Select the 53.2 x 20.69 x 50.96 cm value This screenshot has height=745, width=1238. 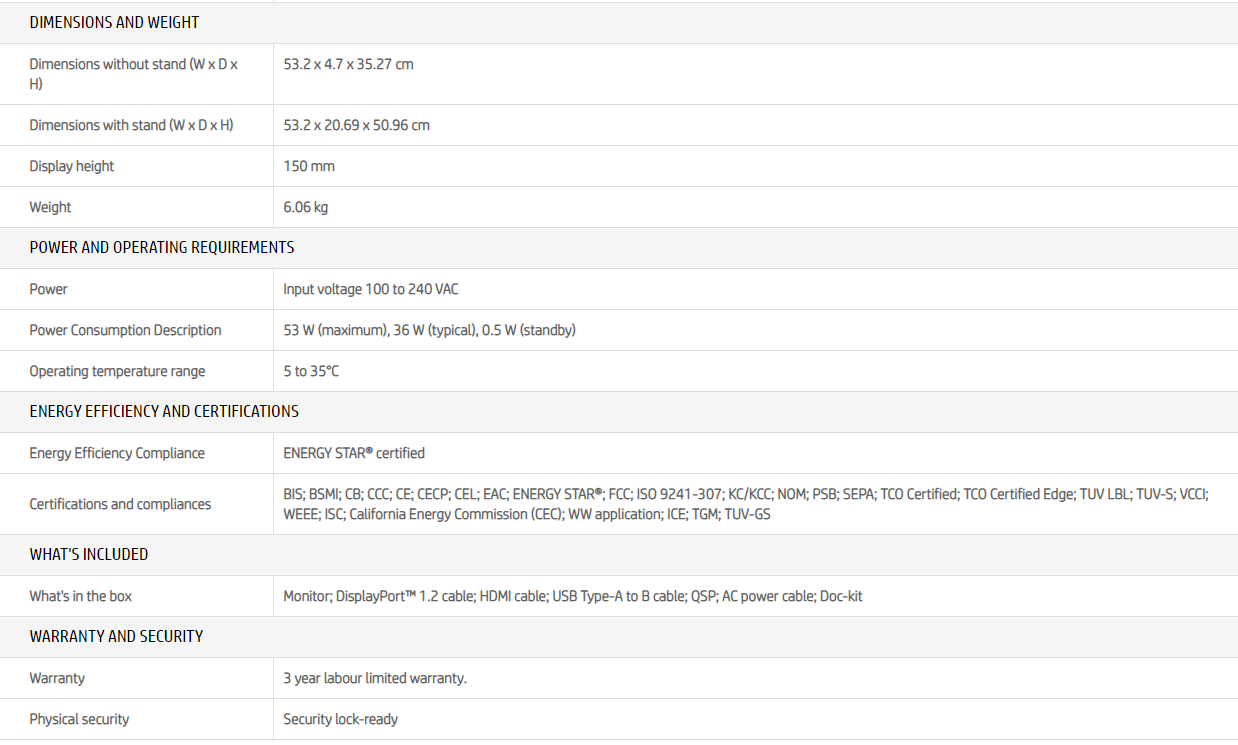click(x=356, y=125)
